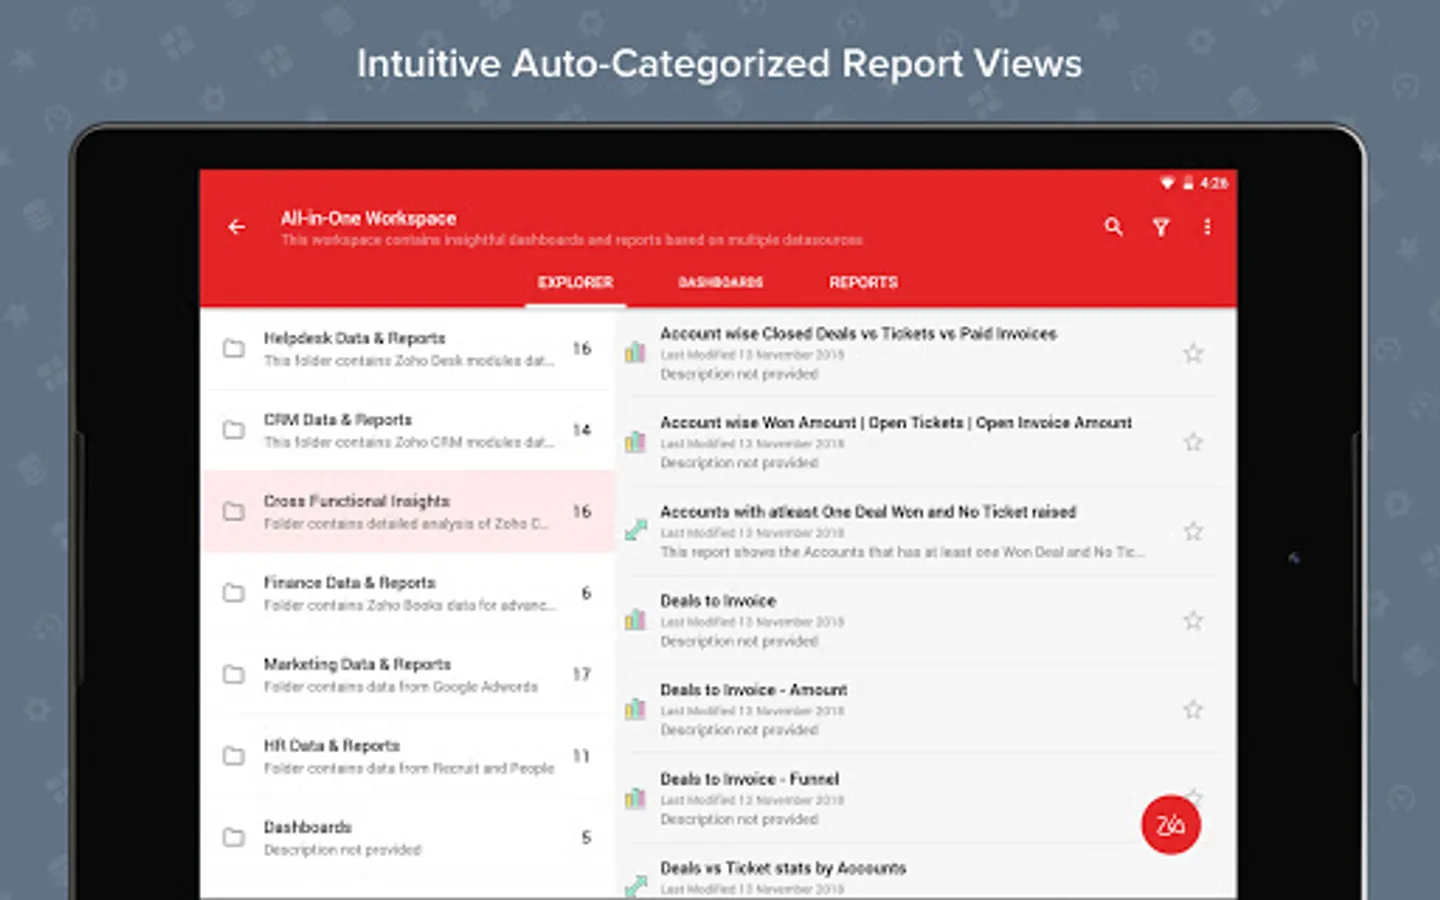Screen dimensions: 1440x900
Task: Open Finance Data & Reports folder
Action: (408, 593)
